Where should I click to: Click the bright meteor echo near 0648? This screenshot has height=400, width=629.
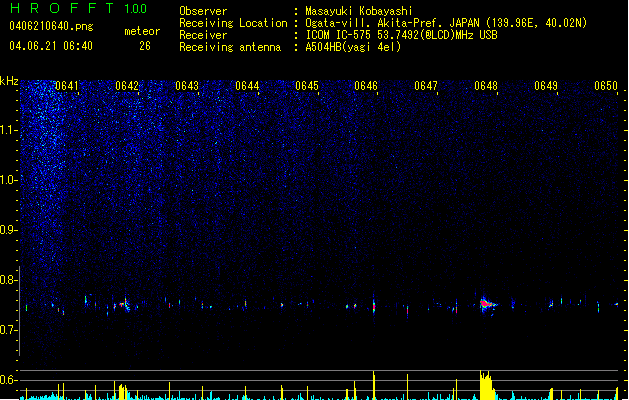point(486,304)
